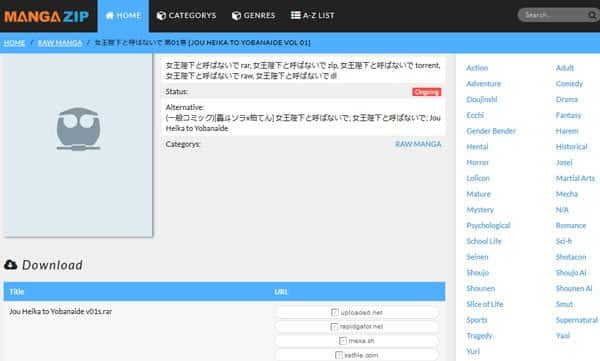Screen dimensions: 600x361
Task: Select Jou Heika to Yobanaide v01s.rar text
Action: pyautogui.click(x=60, y=312)
